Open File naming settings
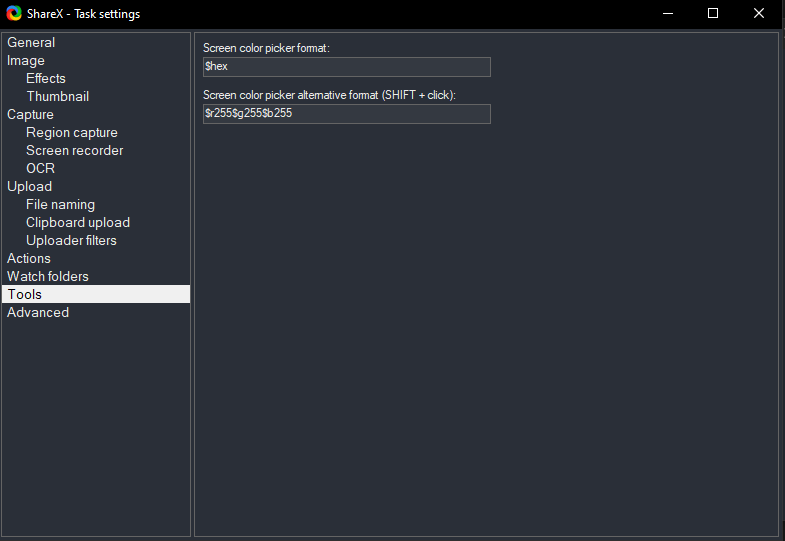The height and width of the screenshot is (541, 785). click(61, 205)
